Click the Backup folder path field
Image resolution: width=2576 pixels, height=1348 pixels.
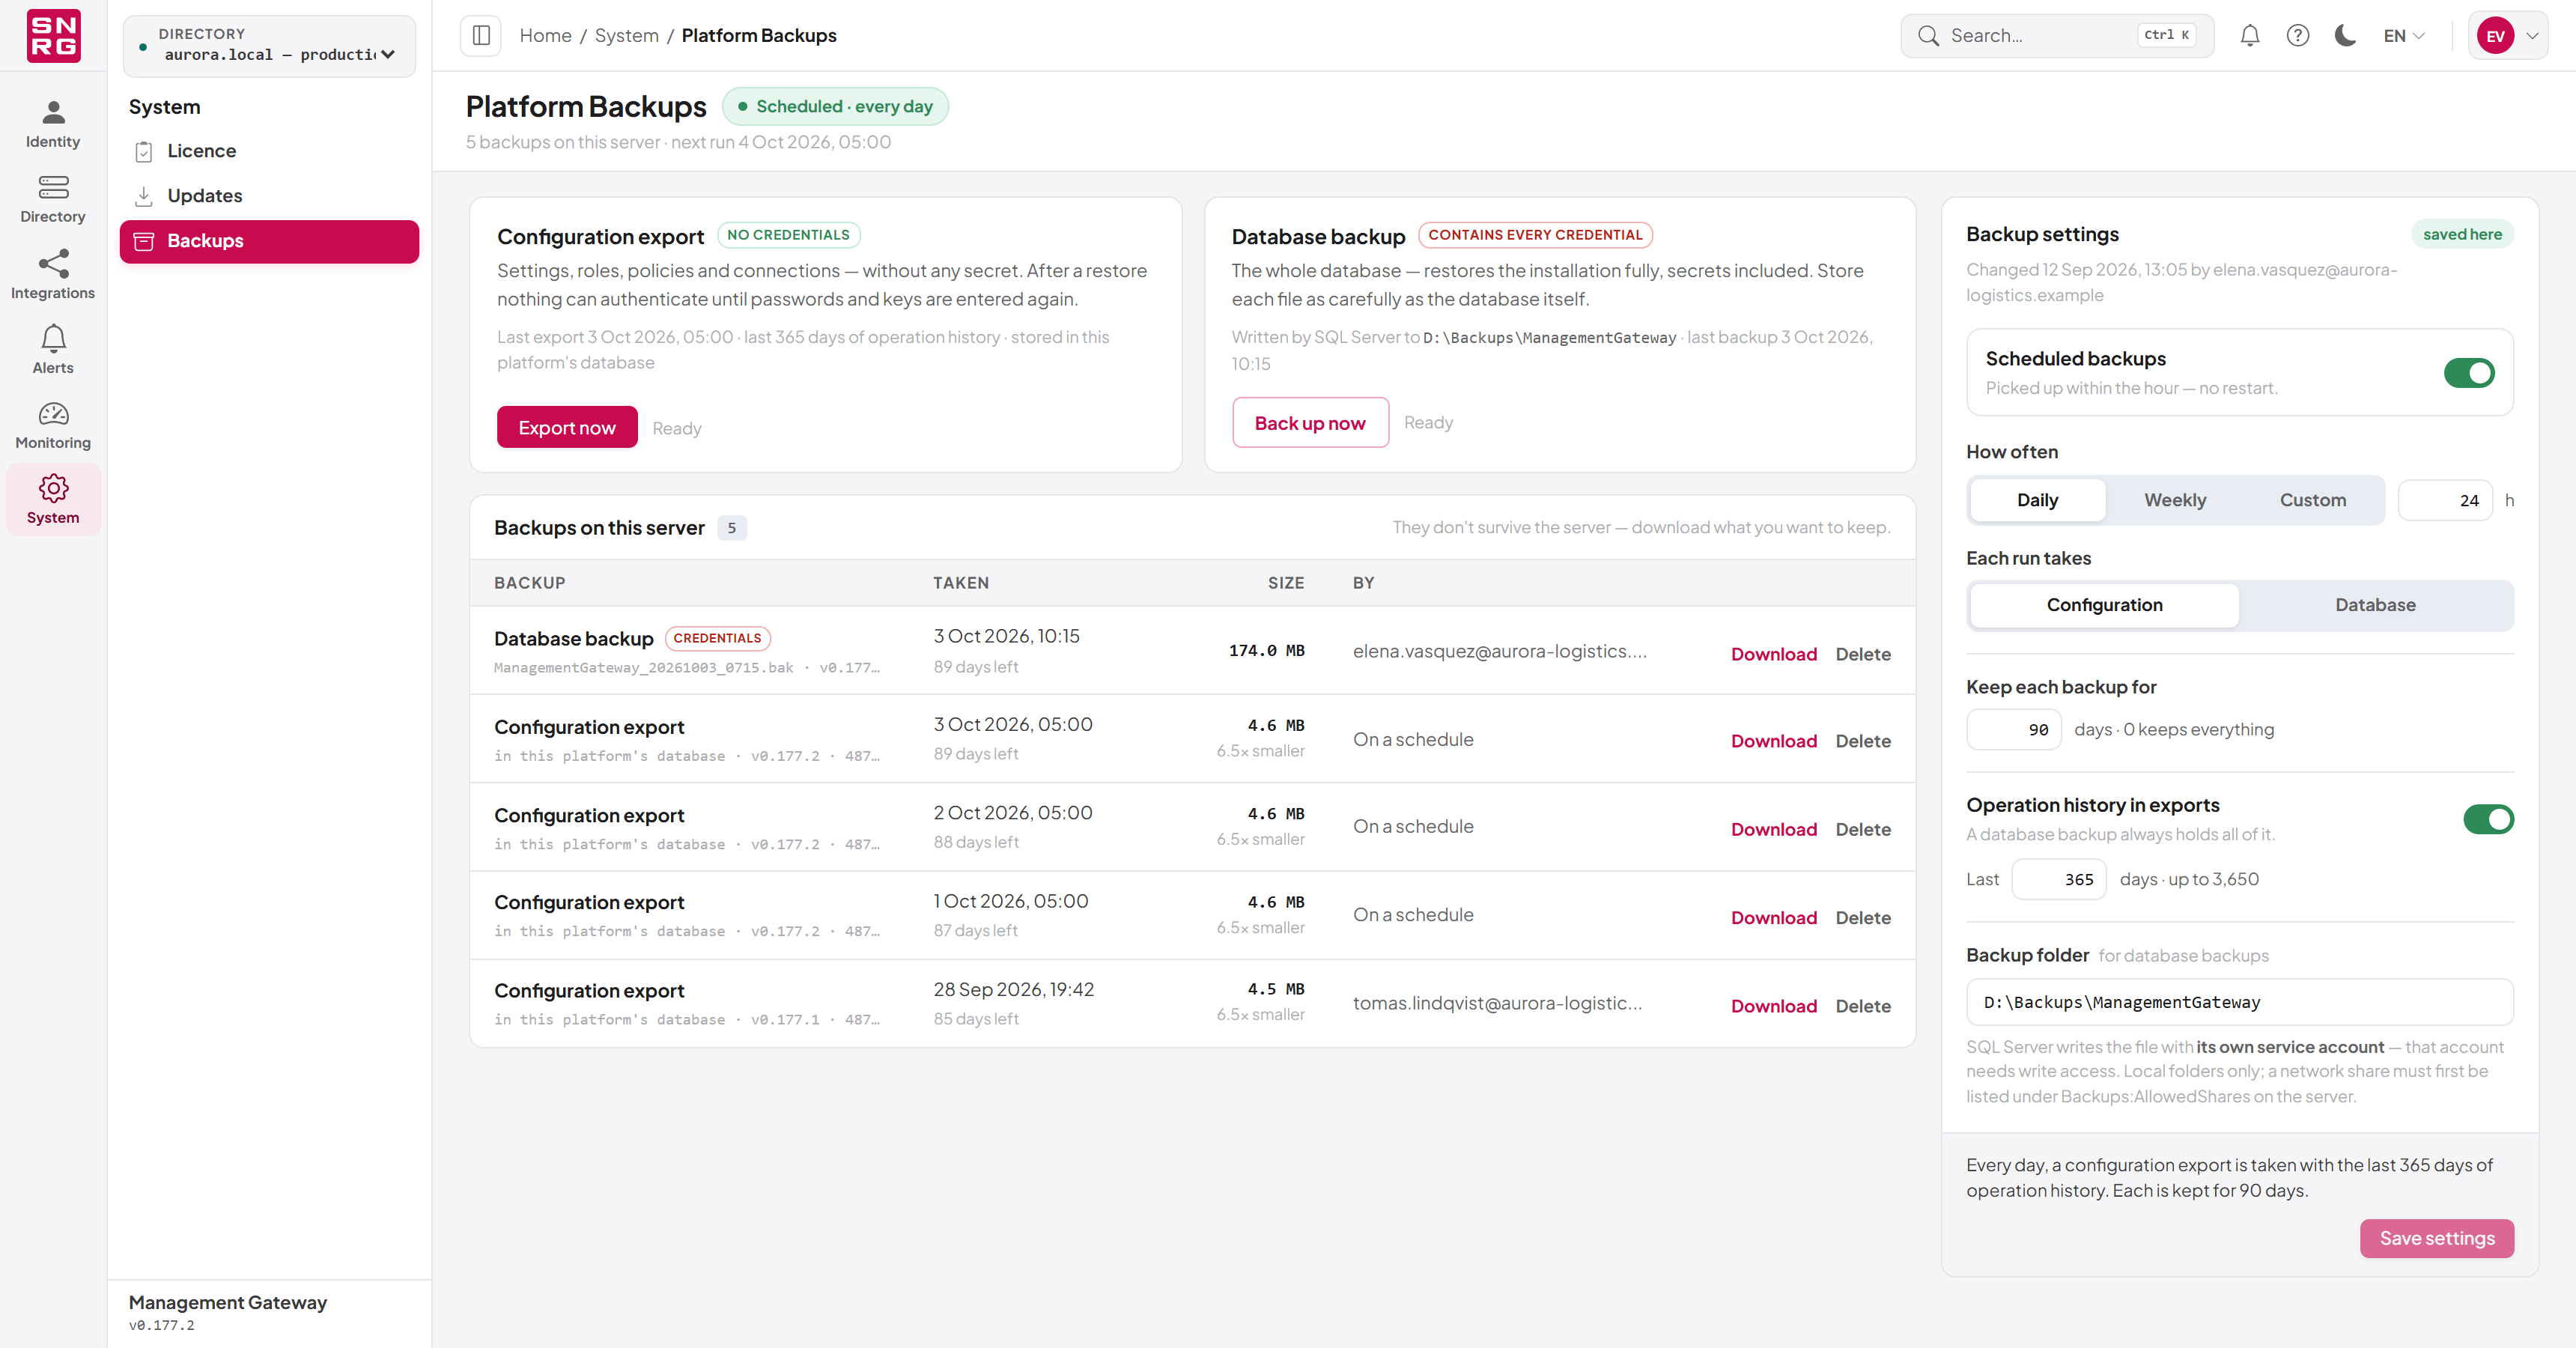(x=2239, y=1002)
